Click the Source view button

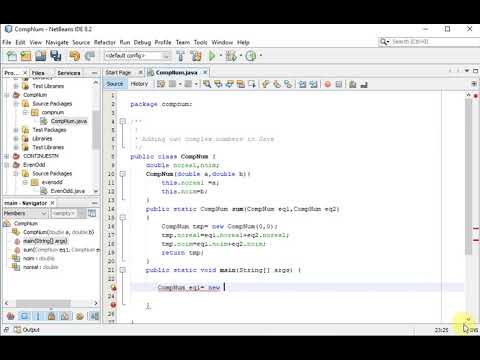point(115,84)
